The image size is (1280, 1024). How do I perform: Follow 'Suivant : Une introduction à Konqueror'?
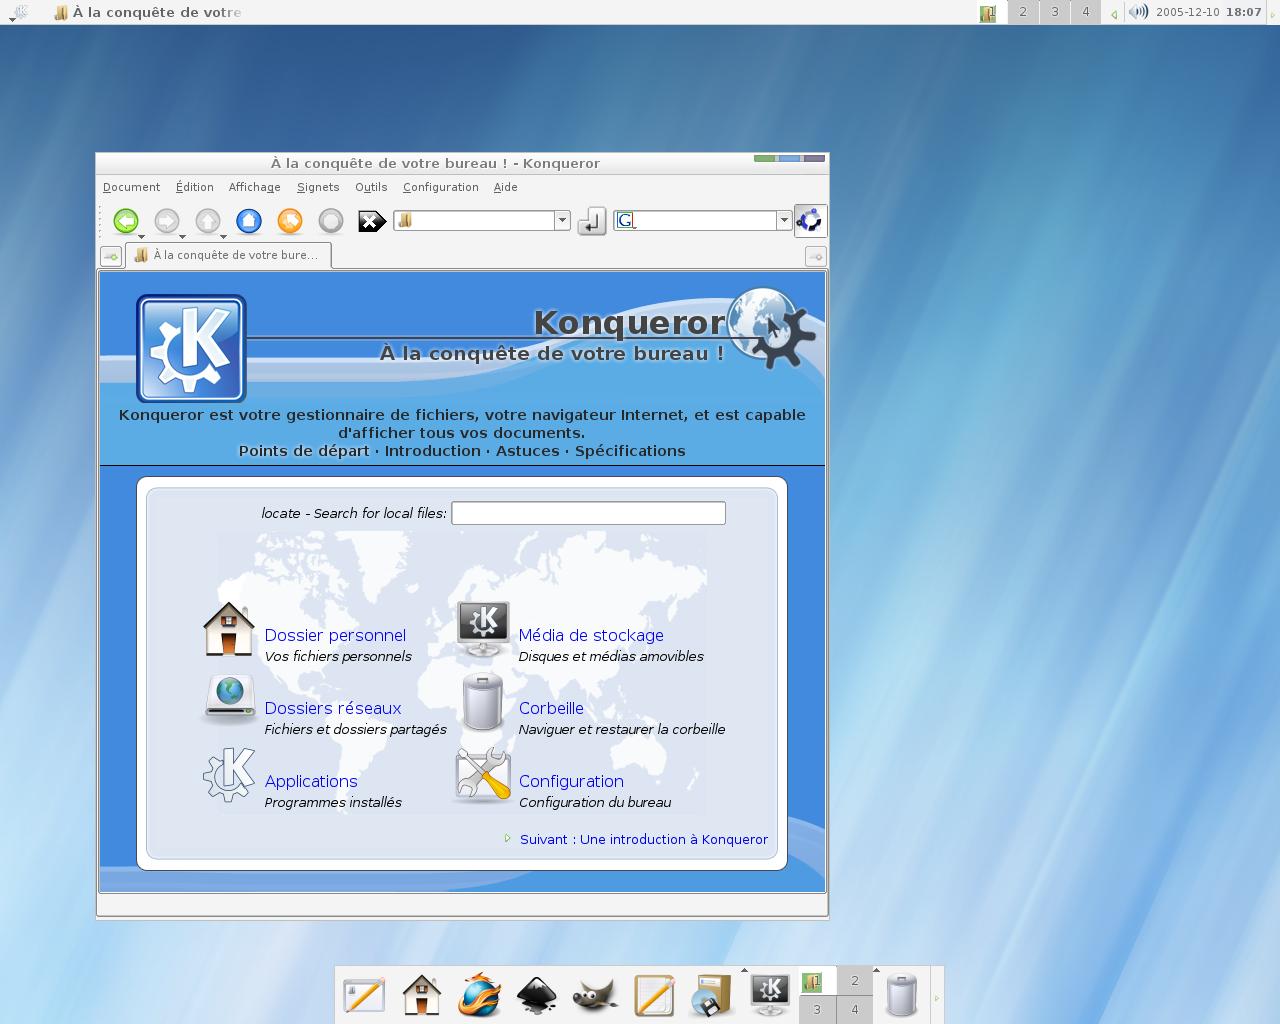pos(644,839)
